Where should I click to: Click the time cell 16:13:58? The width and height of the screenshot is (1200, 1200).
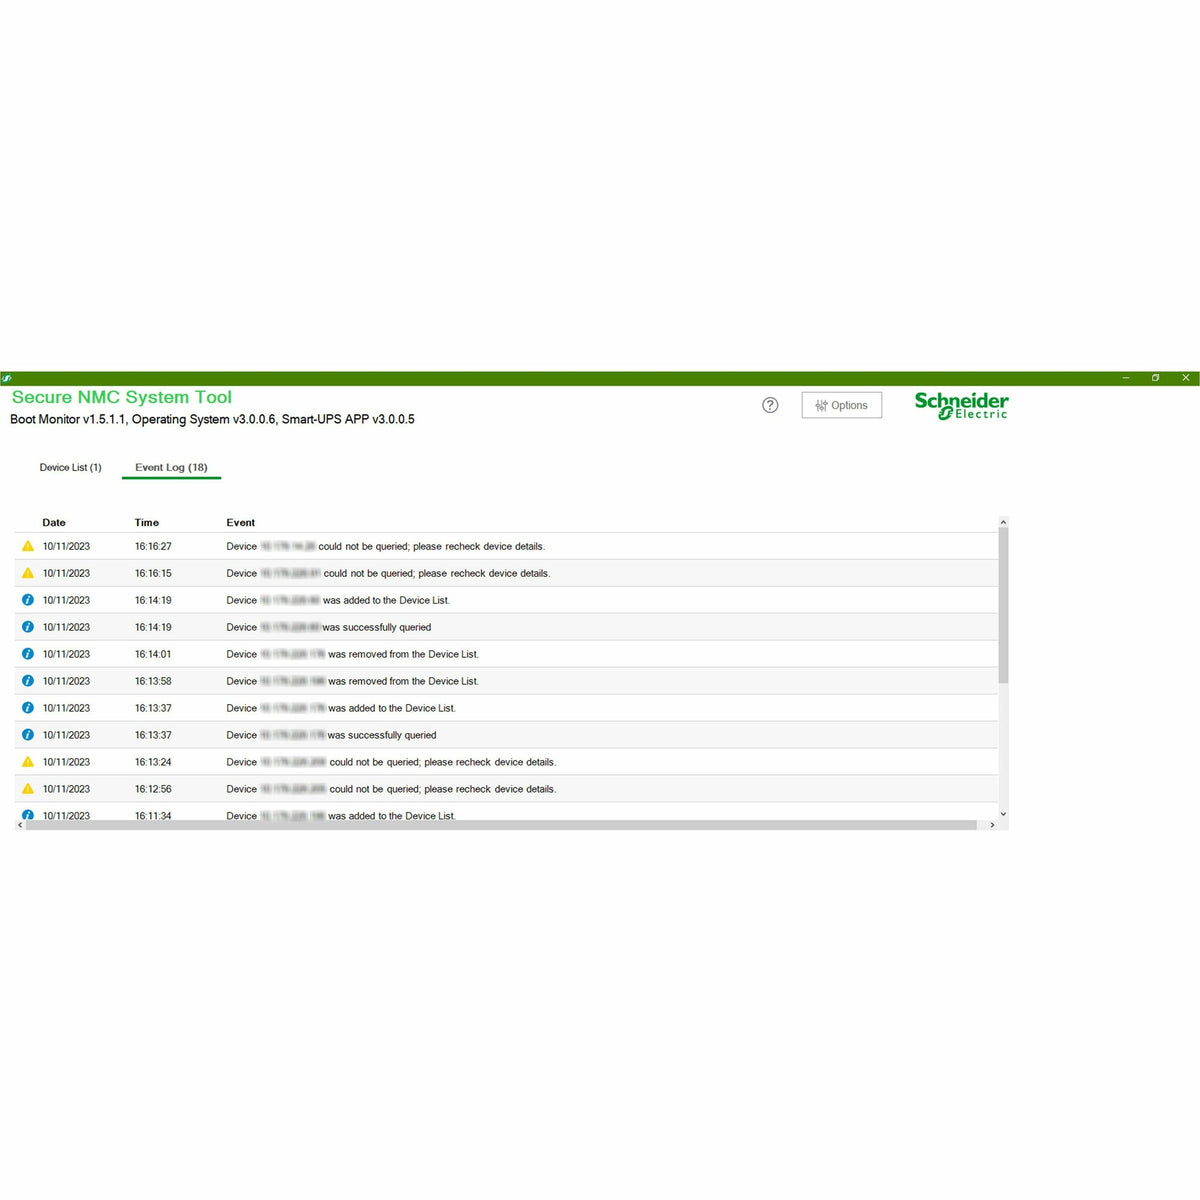point(153,681)
